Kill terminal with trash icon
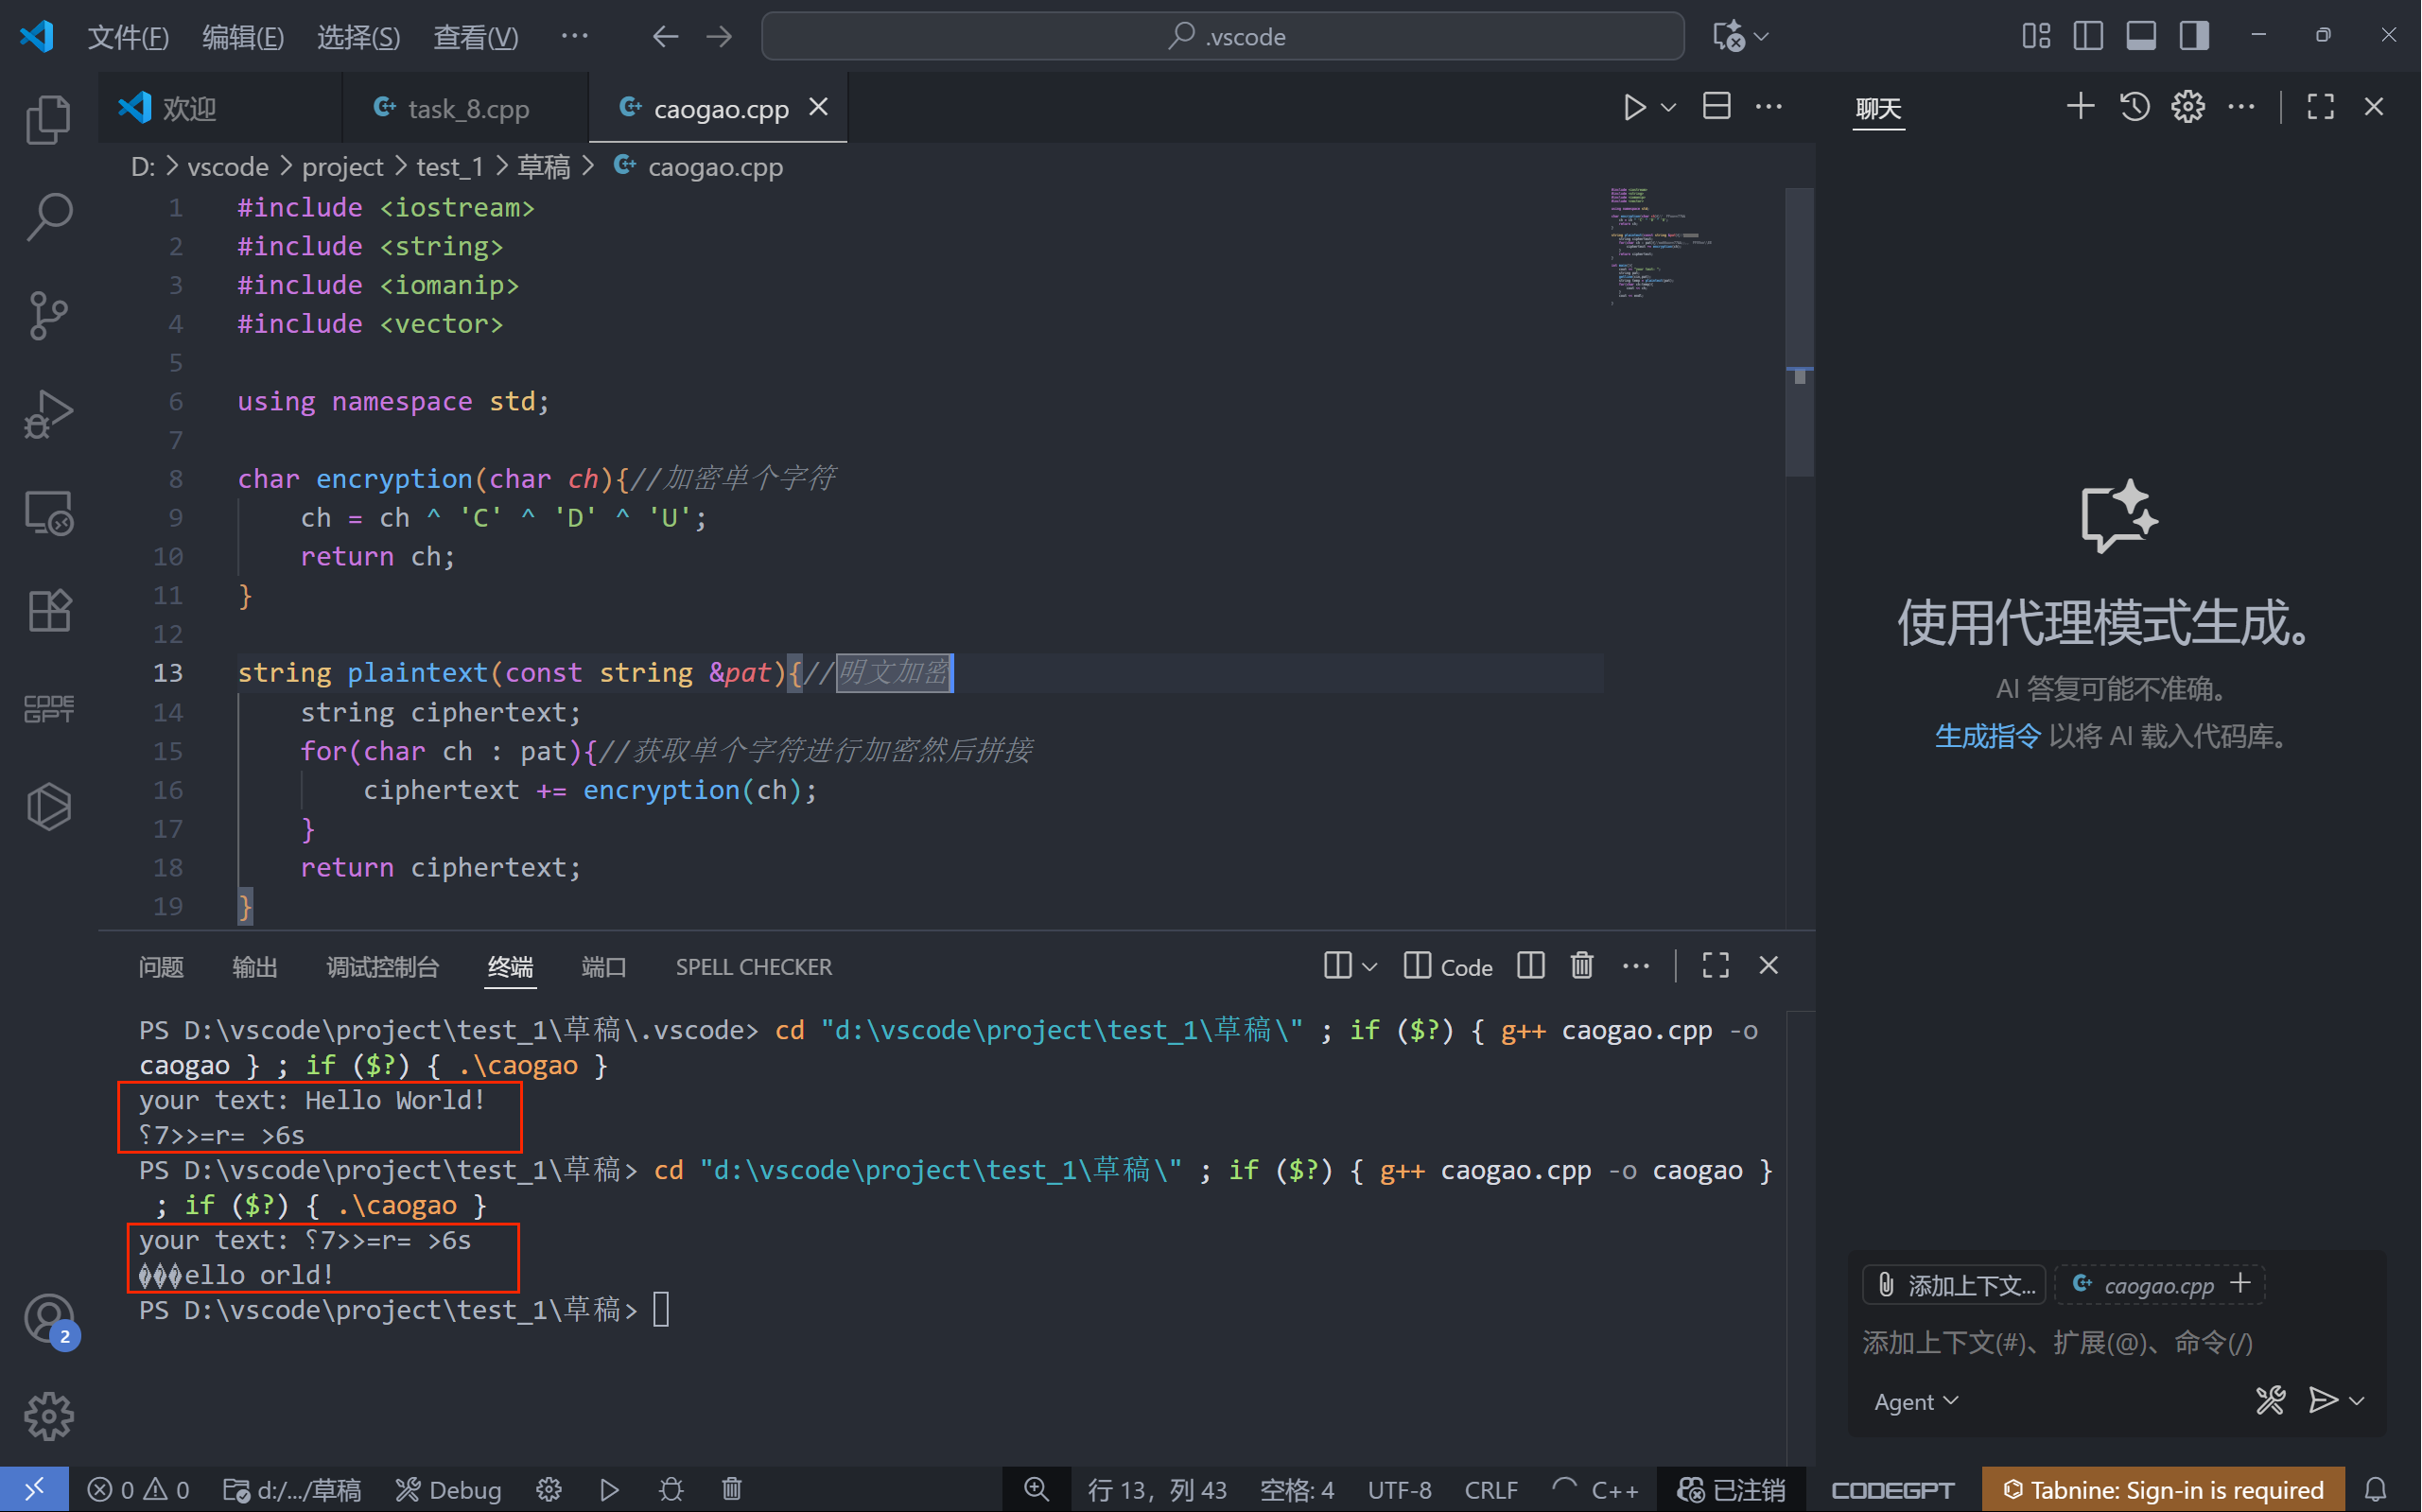 [x=1581, y=966]
